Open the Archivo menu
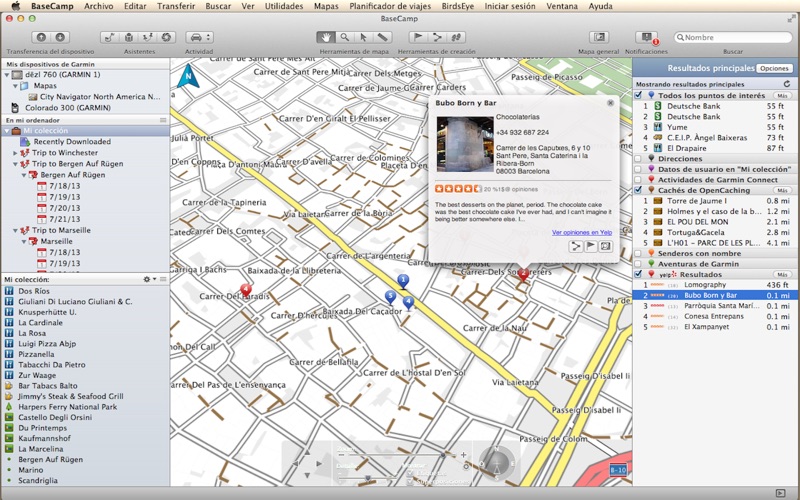The width and height of the screenshot is (800, 500). (x=98, y=6)
